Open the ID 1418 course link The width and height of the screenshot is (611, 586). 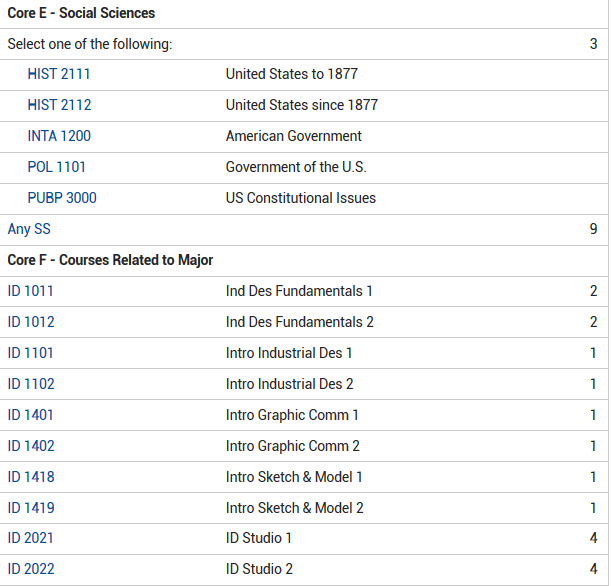click(x=31, y=477)
